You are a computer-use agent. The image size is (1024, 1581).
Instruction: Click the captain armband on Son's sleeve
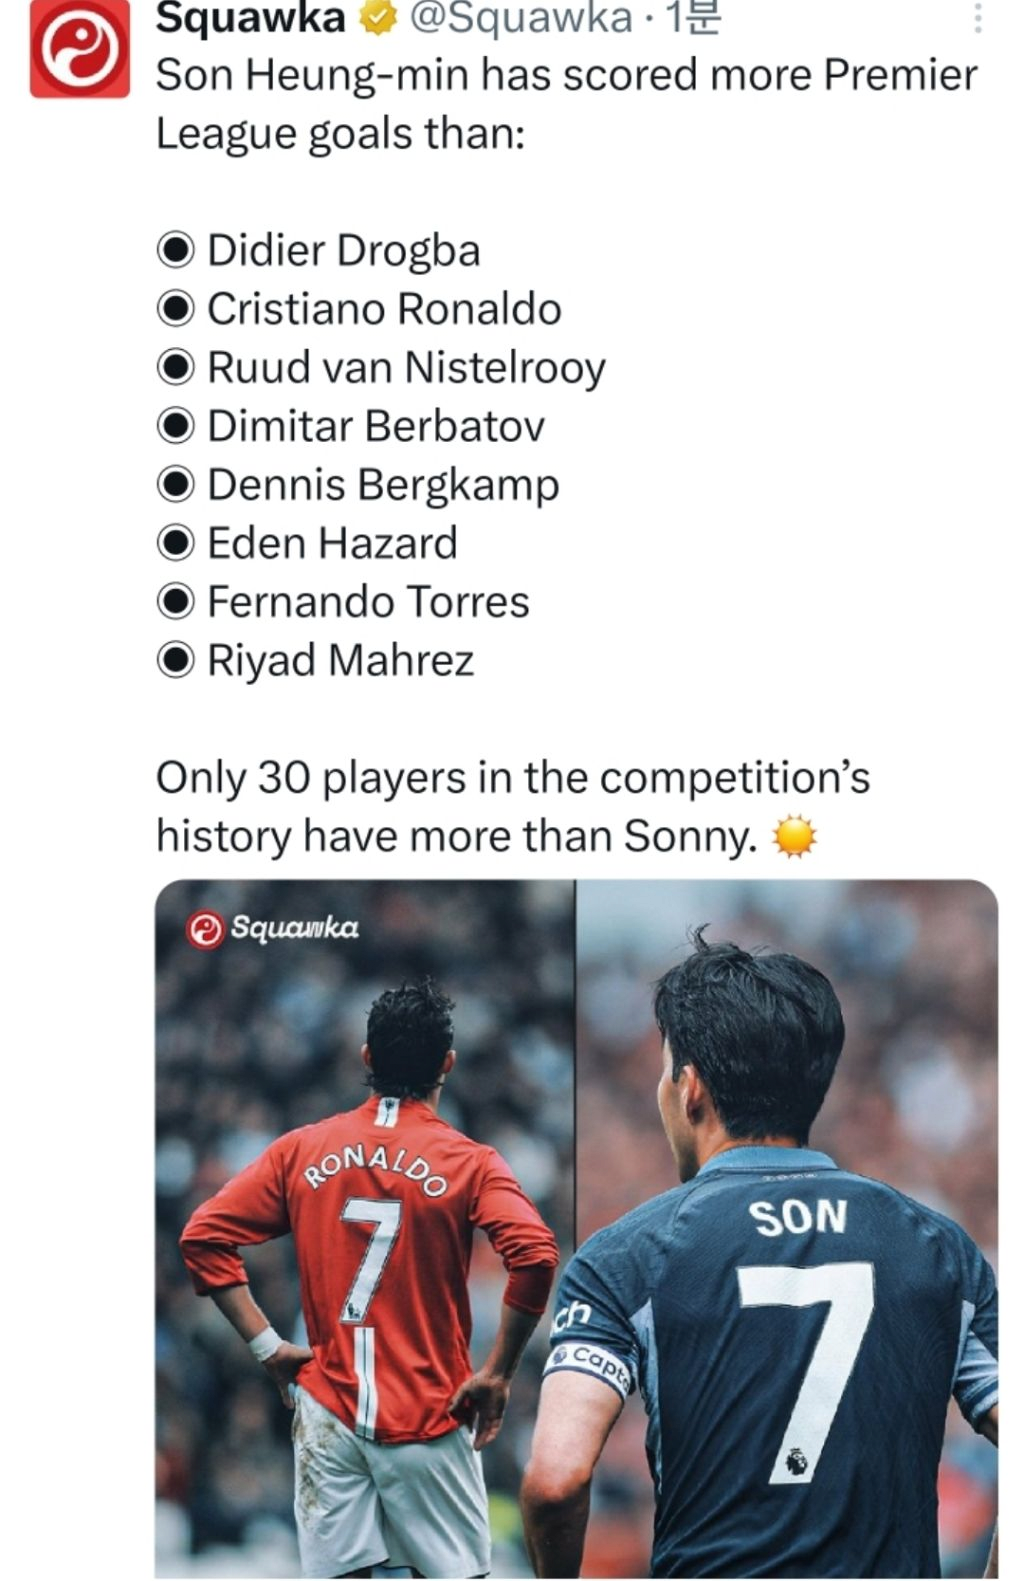pyautogui.click(x=592, y=1365)
